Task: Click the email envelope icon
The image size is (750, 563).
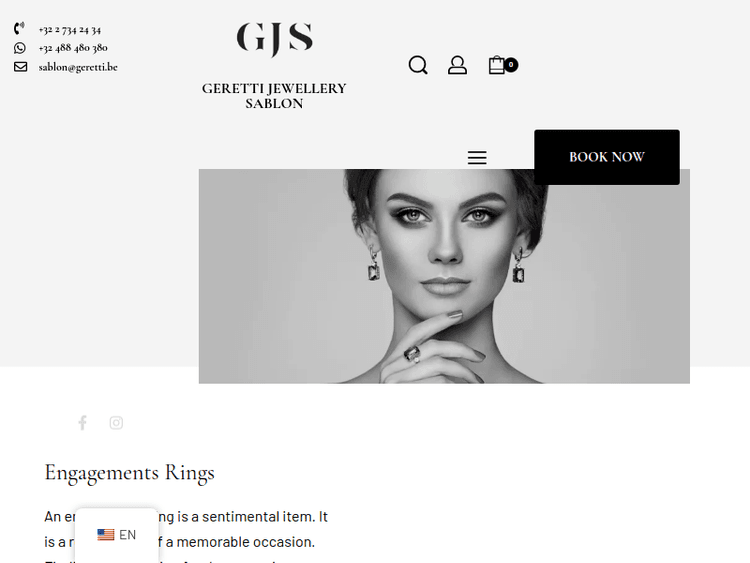Action: pos(20,66)
